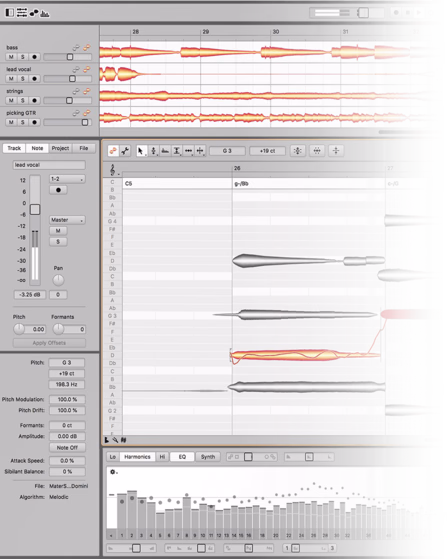Select the Hi tab in Sound Editor
447x559 pixels.
coord(162,457)
